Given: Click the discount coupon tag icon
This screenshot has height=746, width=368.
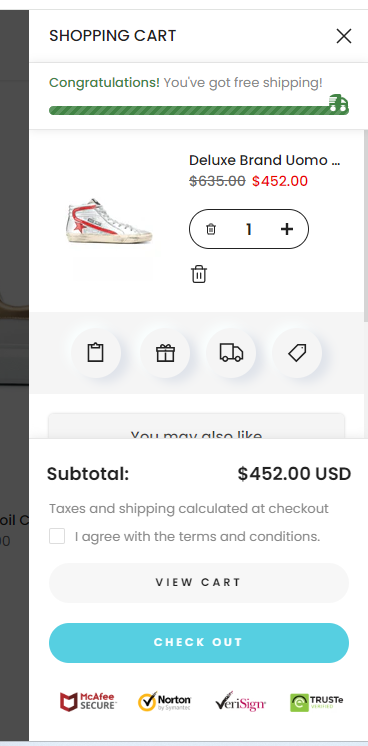Looking at the screenshot, I should point(297,353).
